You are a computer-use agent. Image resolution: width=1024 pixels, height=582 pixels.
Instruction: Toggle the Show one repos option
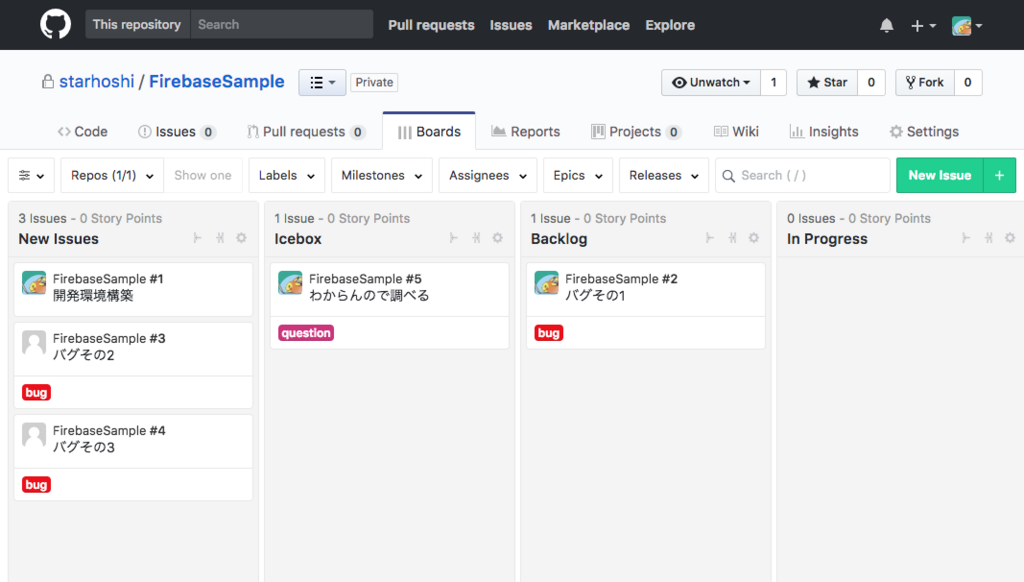202,175
